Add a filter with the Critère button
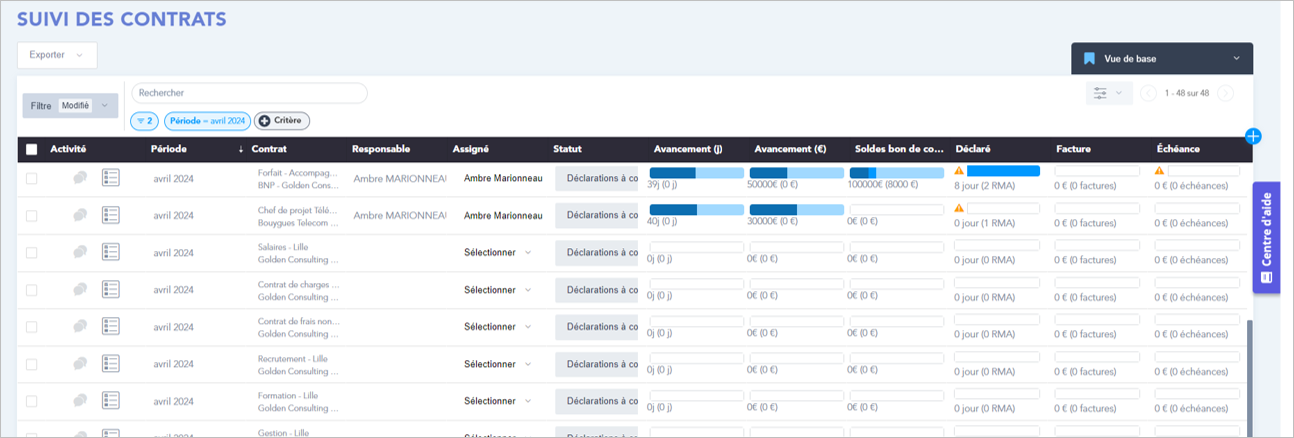Viewport: 1294px width, 438px height. coord(282,121)
